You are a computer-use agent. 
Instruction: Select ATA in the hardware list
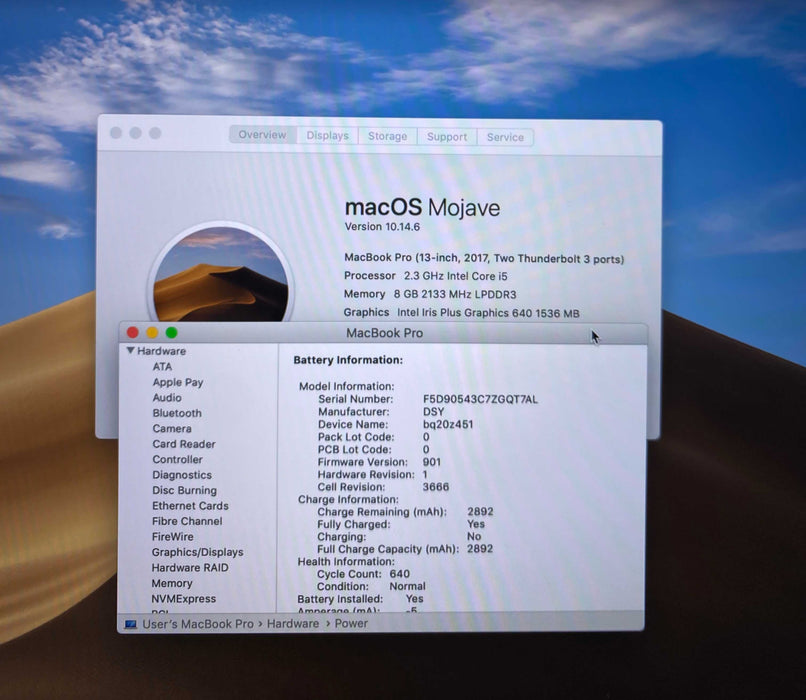tap(162, 366)
